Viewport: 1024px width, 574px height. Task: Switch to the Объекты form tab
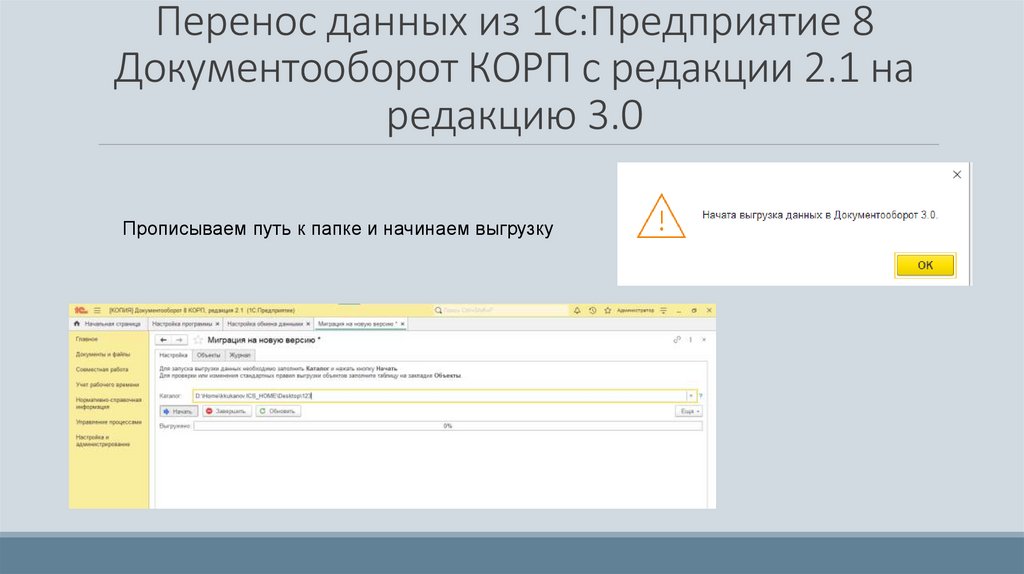coord(208,355)
